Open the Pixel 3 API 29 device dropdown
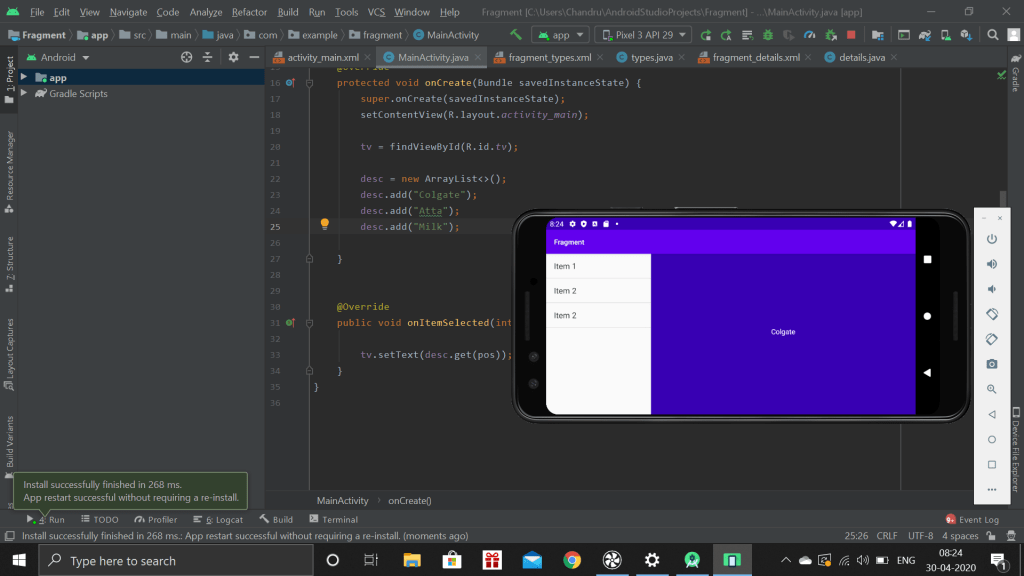Image resolution: width=1024 pixels, height=576 pixels. [642, 35]
